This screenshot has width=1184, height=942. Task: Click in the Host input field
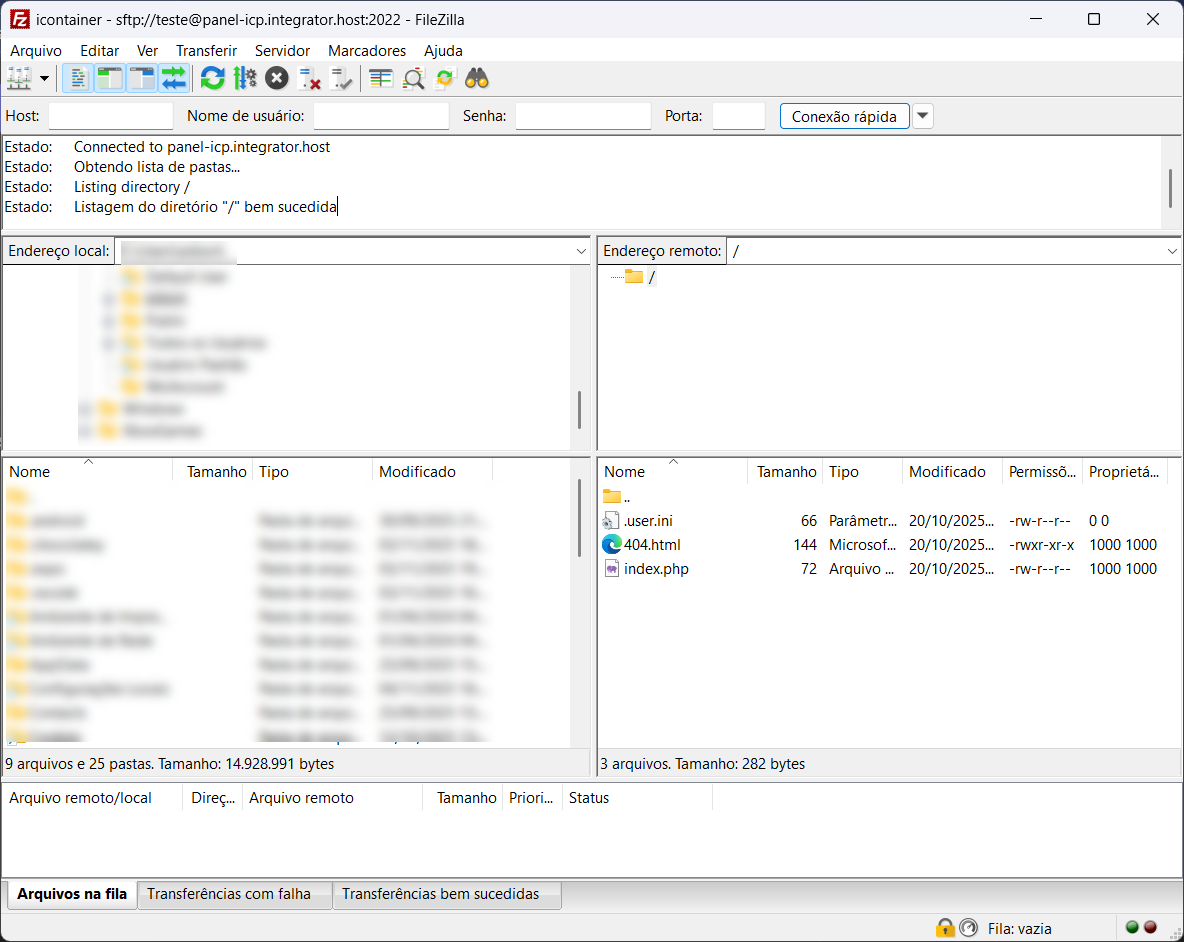[x=110, y=116]
